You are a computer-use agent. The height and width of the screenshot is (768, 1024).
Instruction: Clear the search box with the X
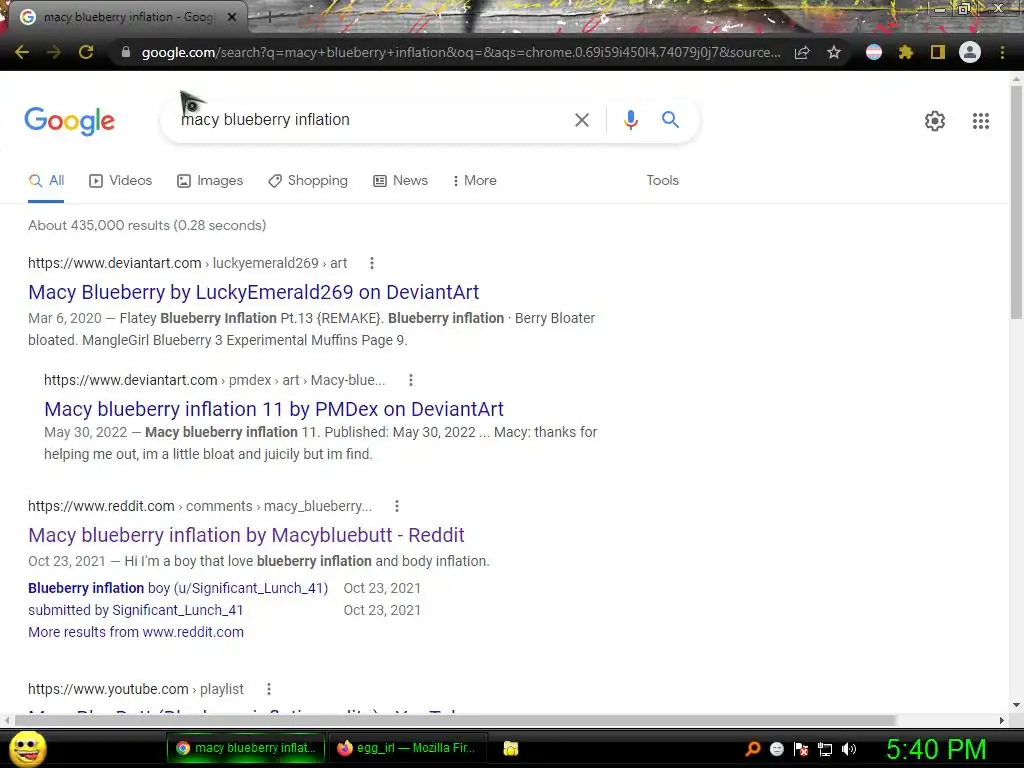582,120
